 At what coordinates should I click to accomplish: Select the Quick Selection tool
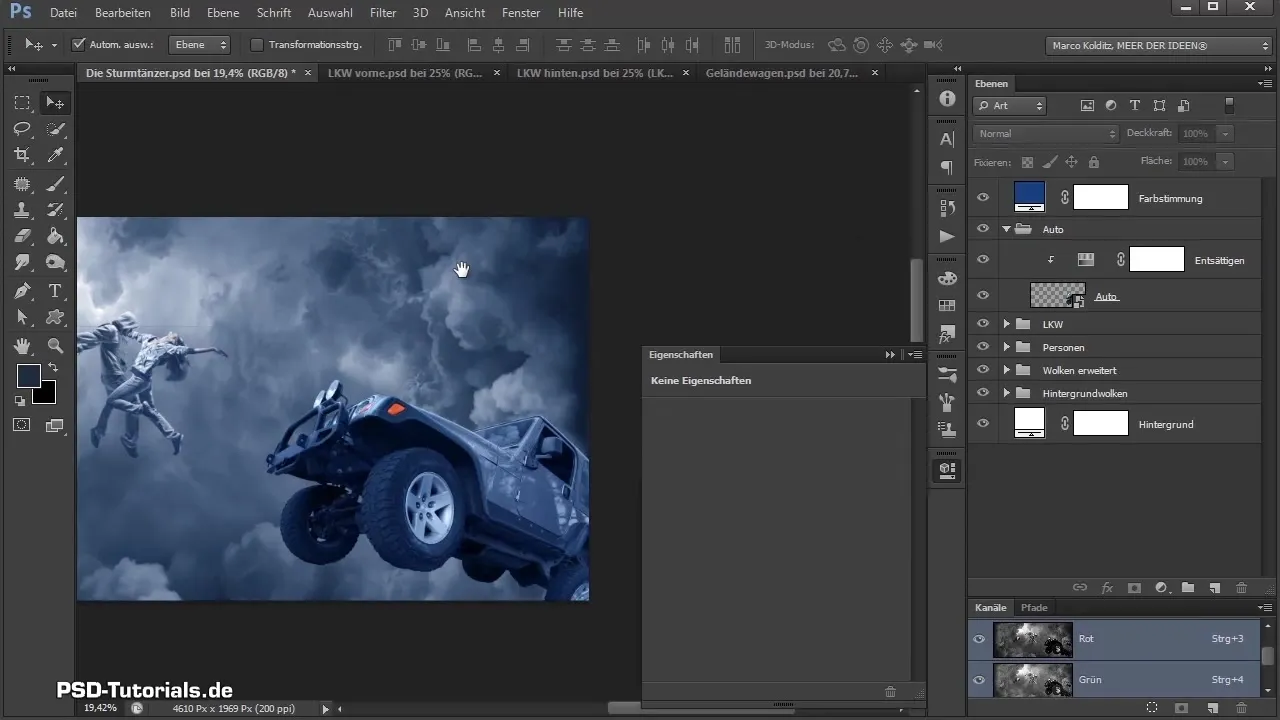click(x=55, y=129)
